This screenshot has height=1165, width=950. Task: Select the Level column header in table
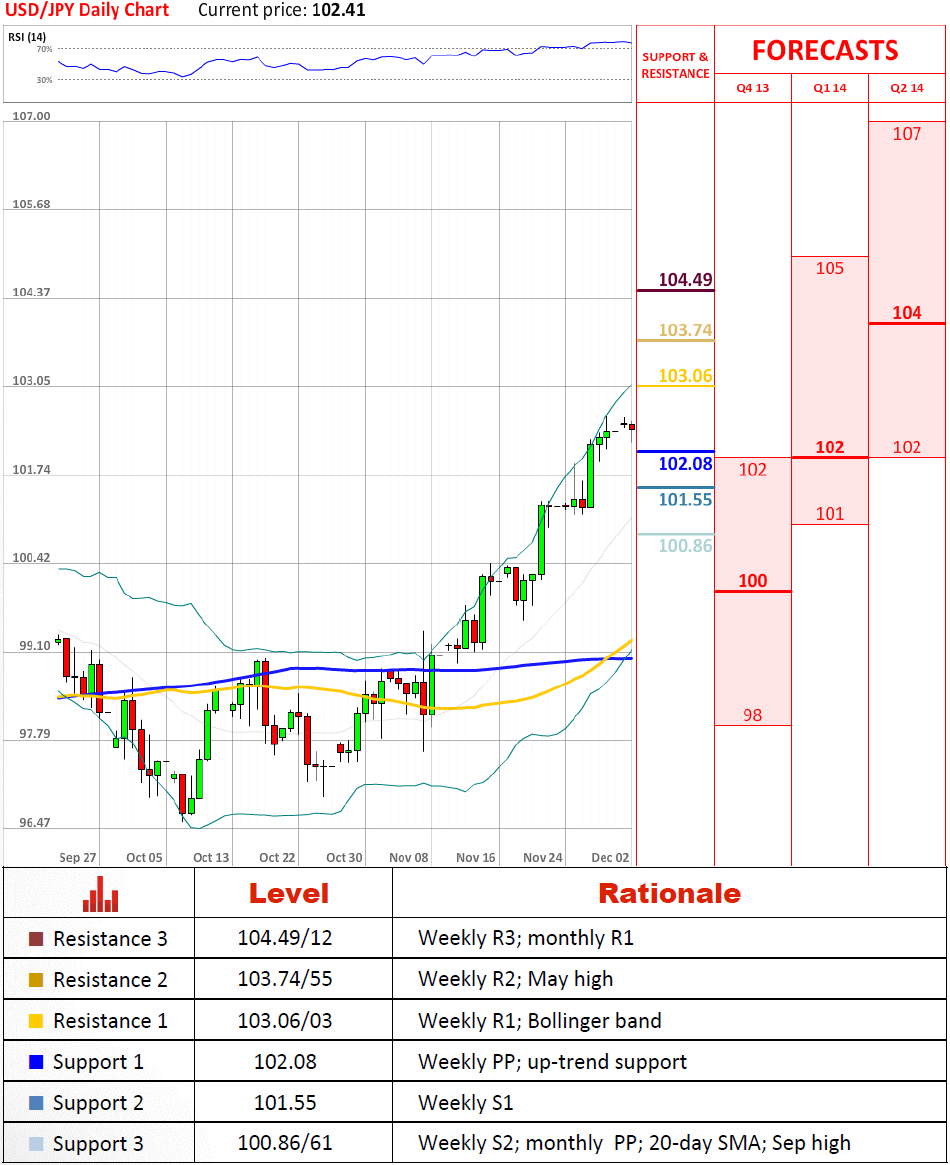pos(288,893)
